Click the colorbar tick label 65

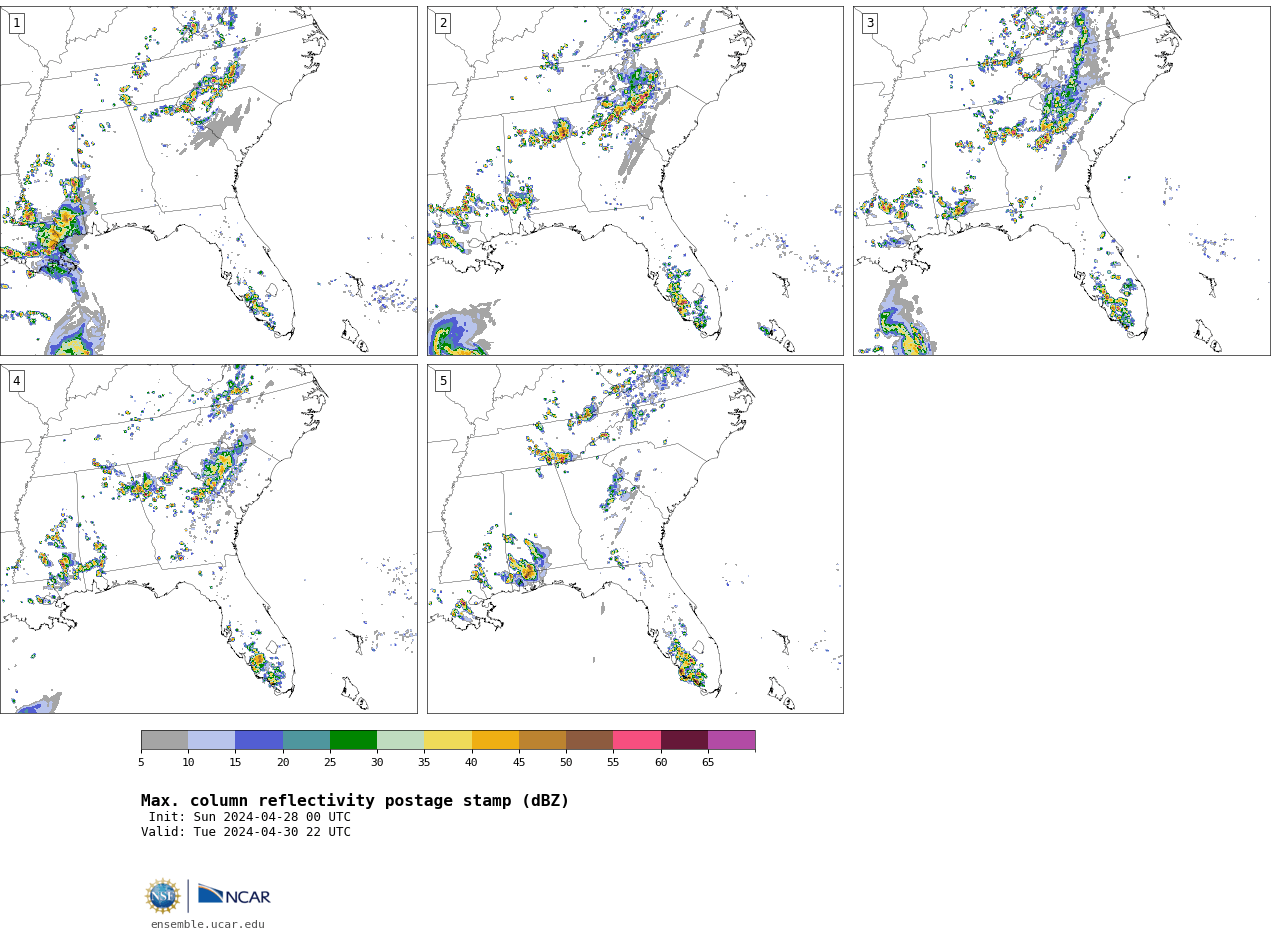pos(708,763)
